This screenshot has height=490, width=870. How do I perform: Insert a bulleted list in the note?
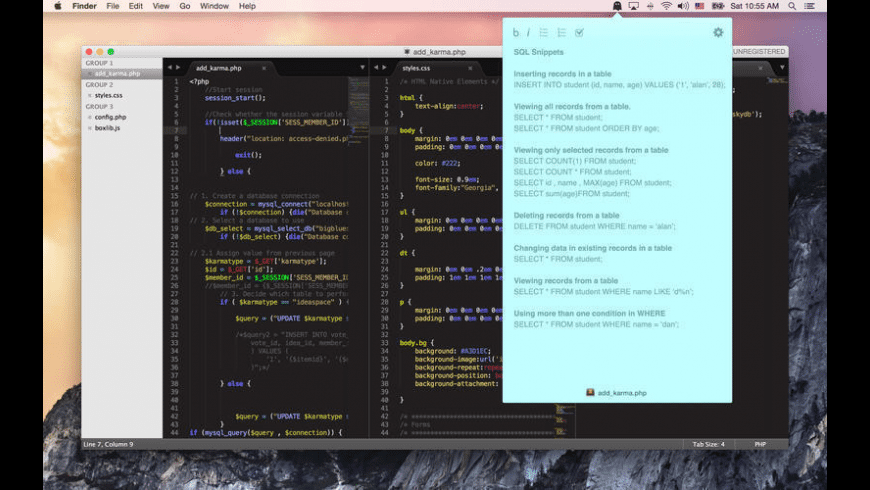tap(544, 33)
